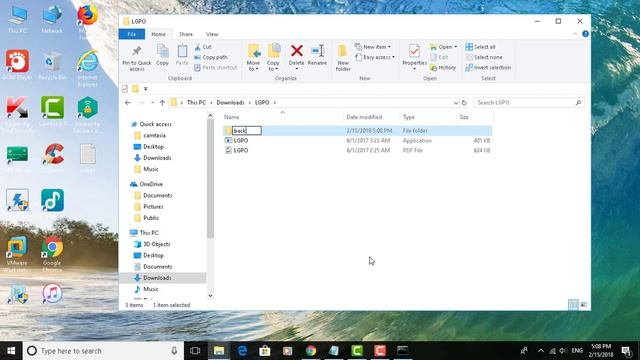Switch to the View ribbon tab
This screenshot has height=360, width=640.
point(212,34)
